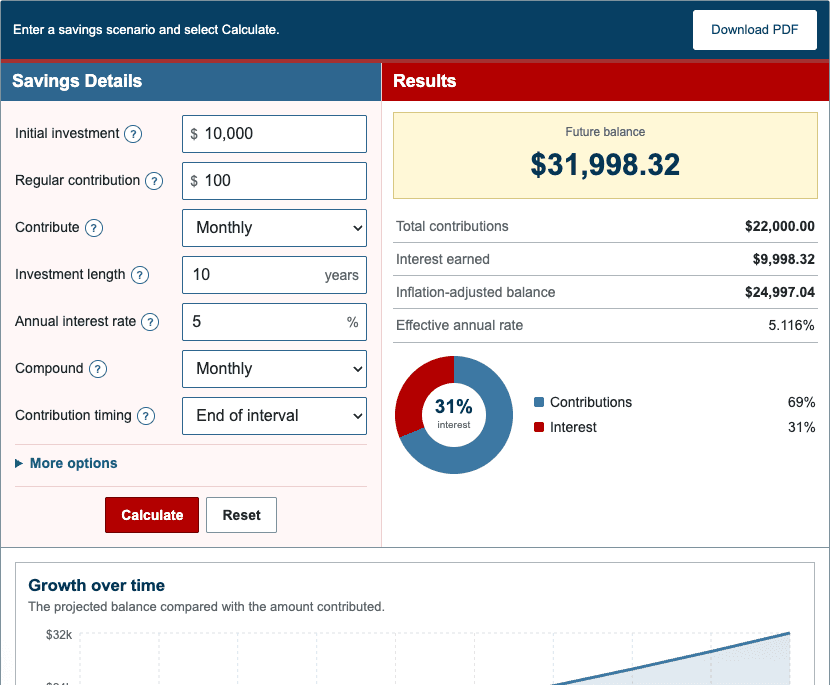Select total contributions value $22,000.00
Screen dimensions: 830x685
[780, 227]
